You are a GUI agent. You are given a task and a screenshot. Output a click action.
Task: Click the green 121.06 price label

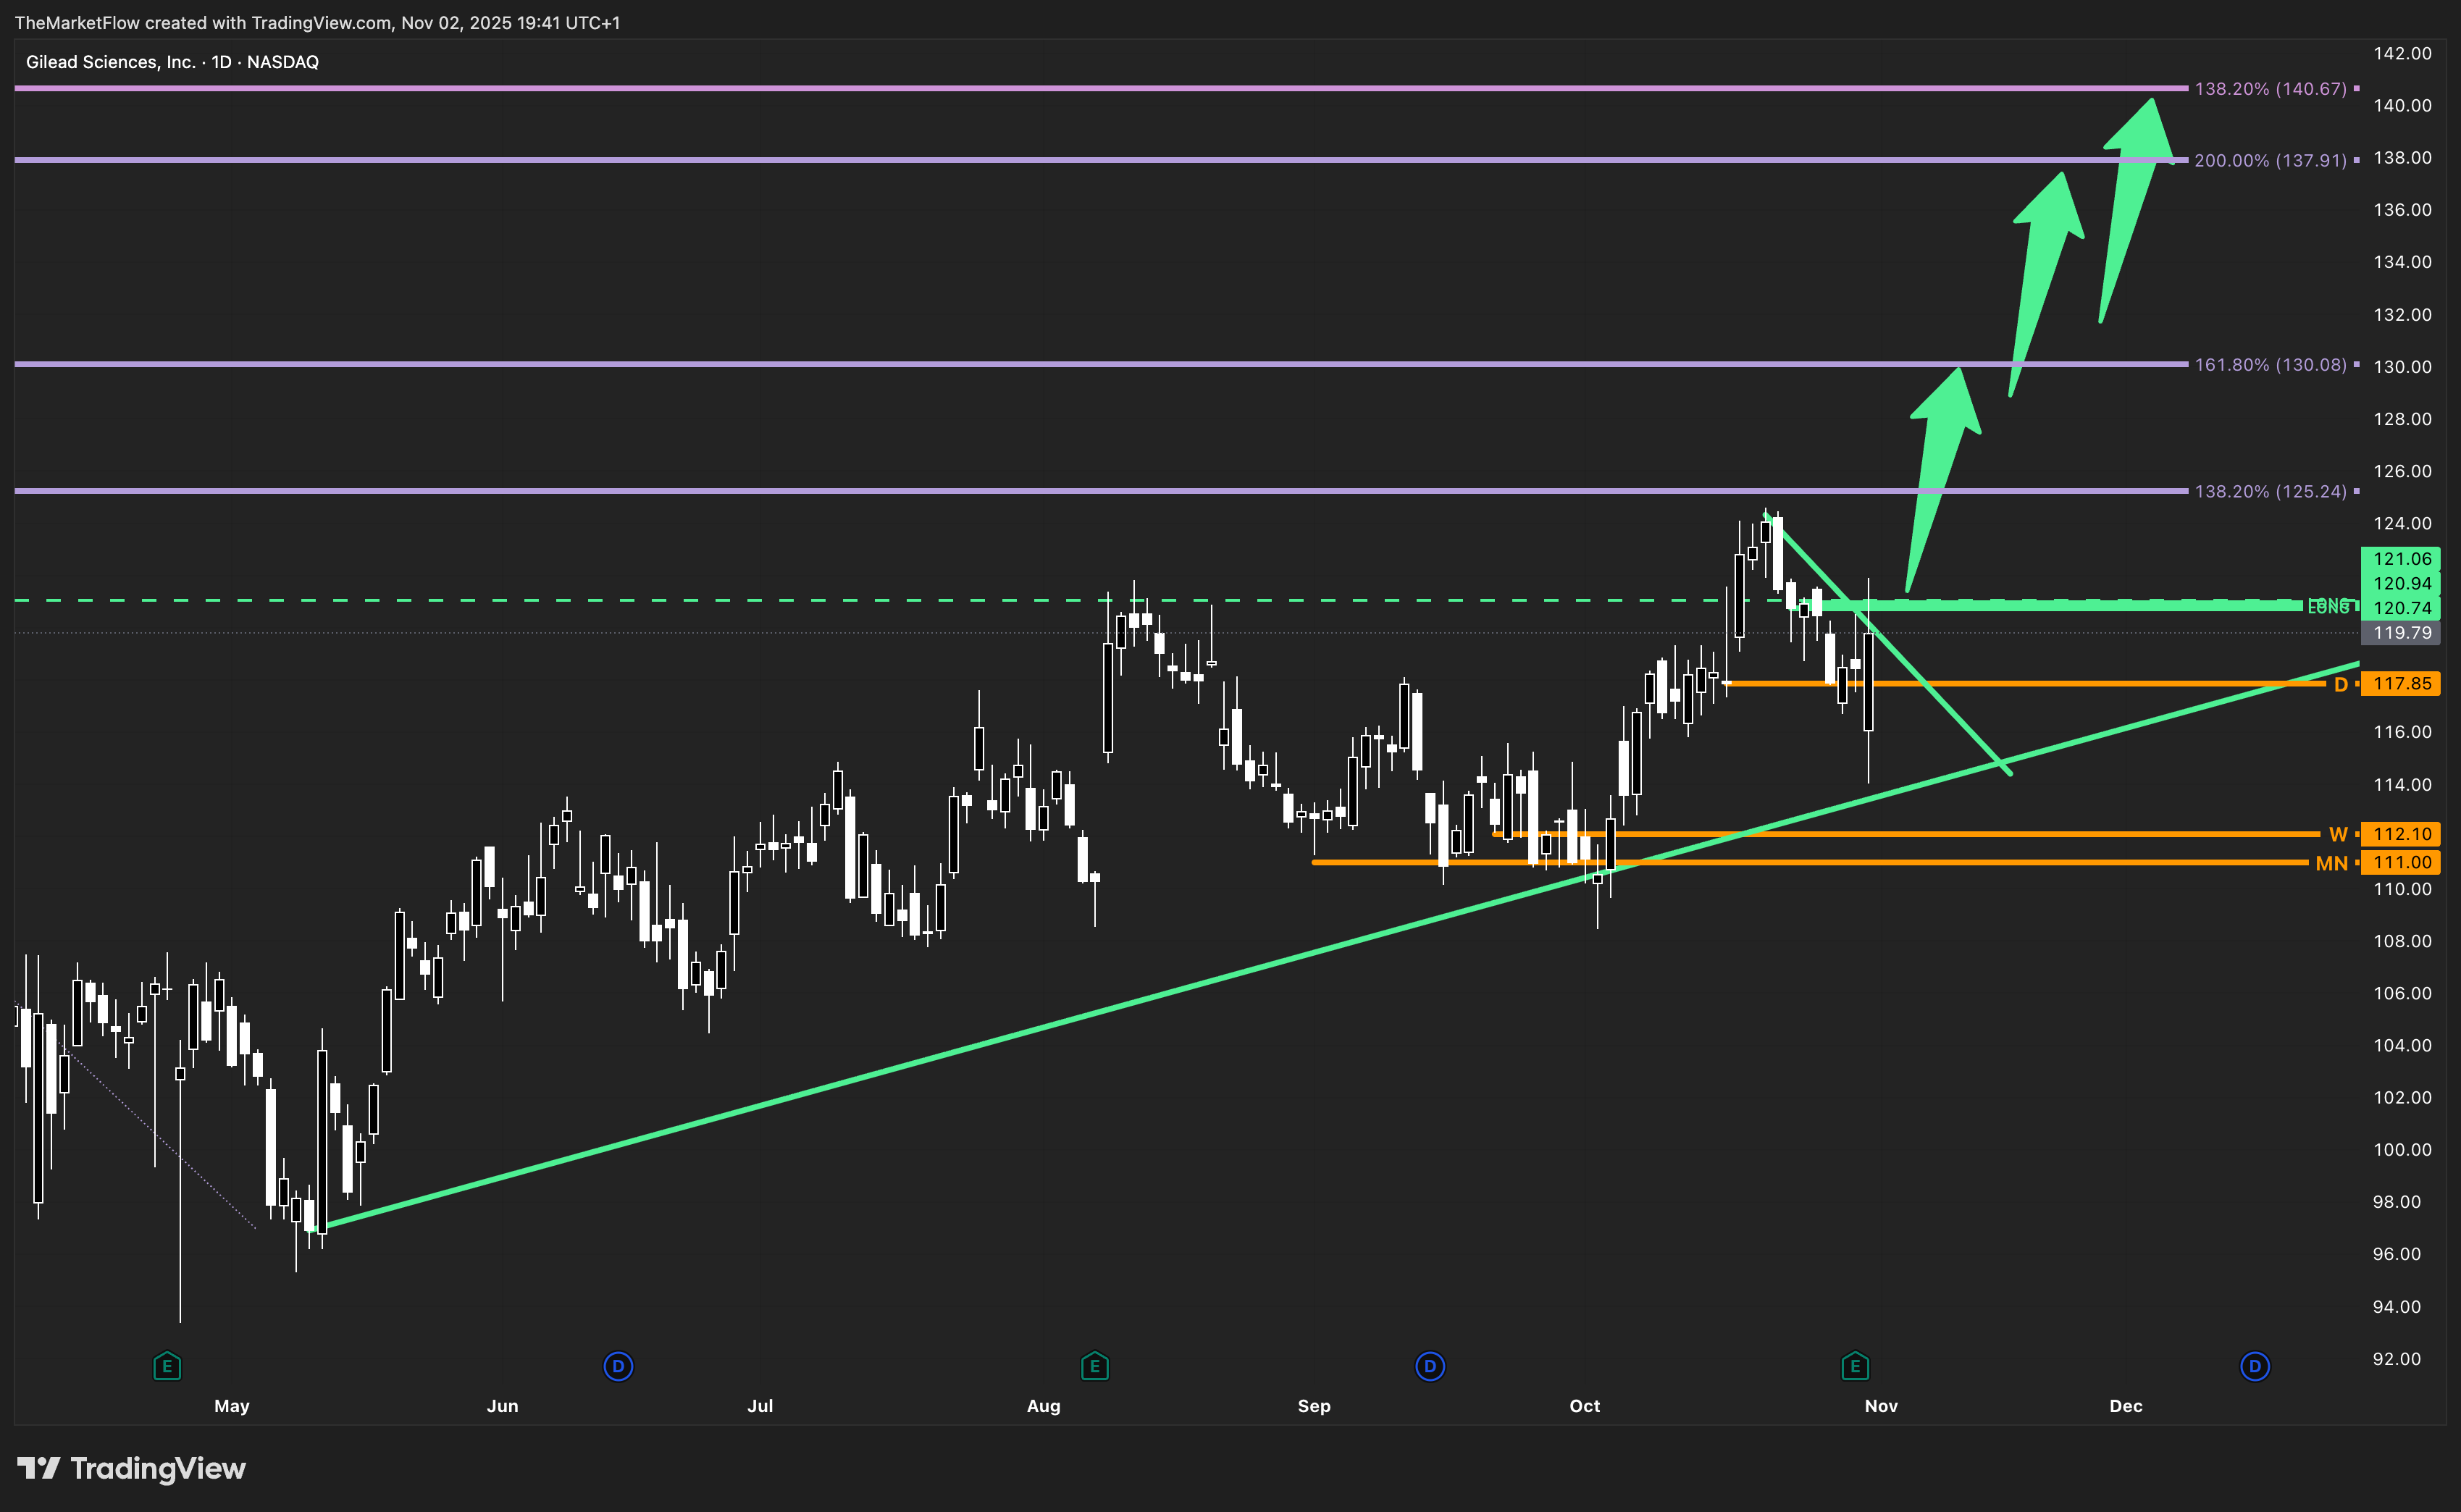(x=2401, y=559)
